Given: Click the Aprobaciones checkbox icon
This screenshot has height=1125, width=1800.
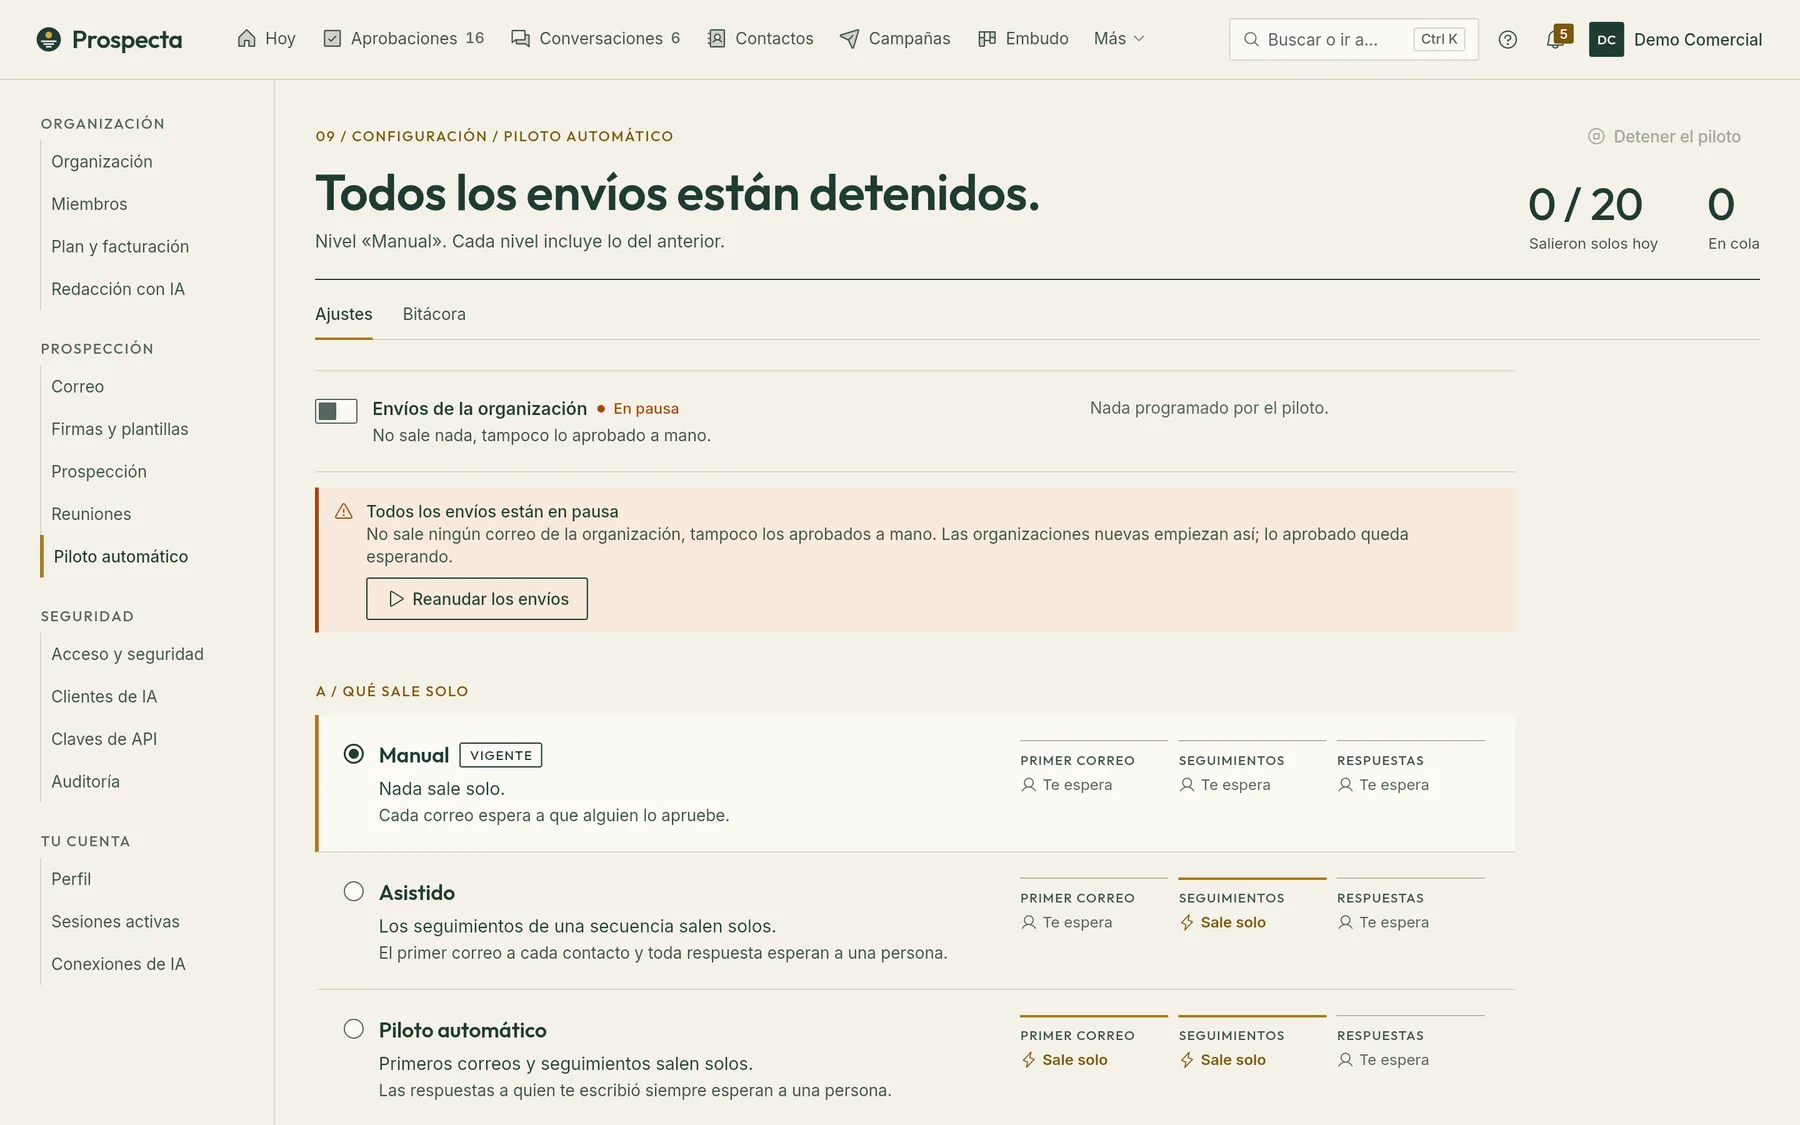Looking at the screenshot, I should 332,39.
